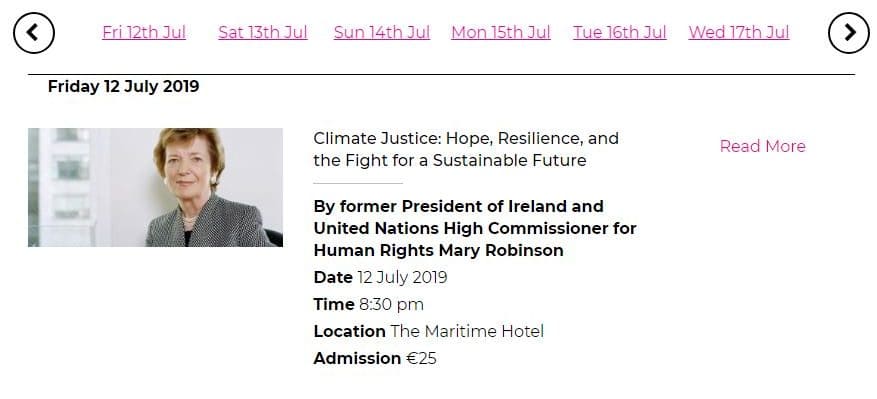
Task: Open Read More for Climate Justice event
Action: [762, 147]
